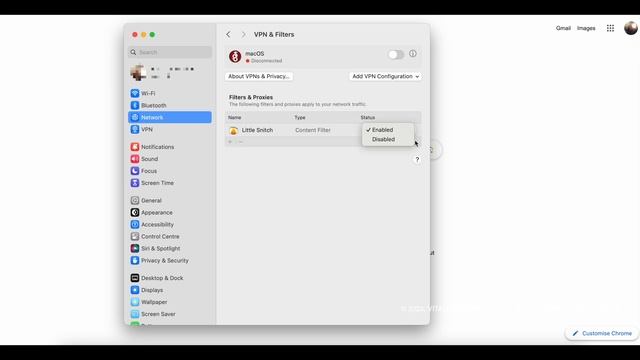Click the Type column header

coord(300,118)
